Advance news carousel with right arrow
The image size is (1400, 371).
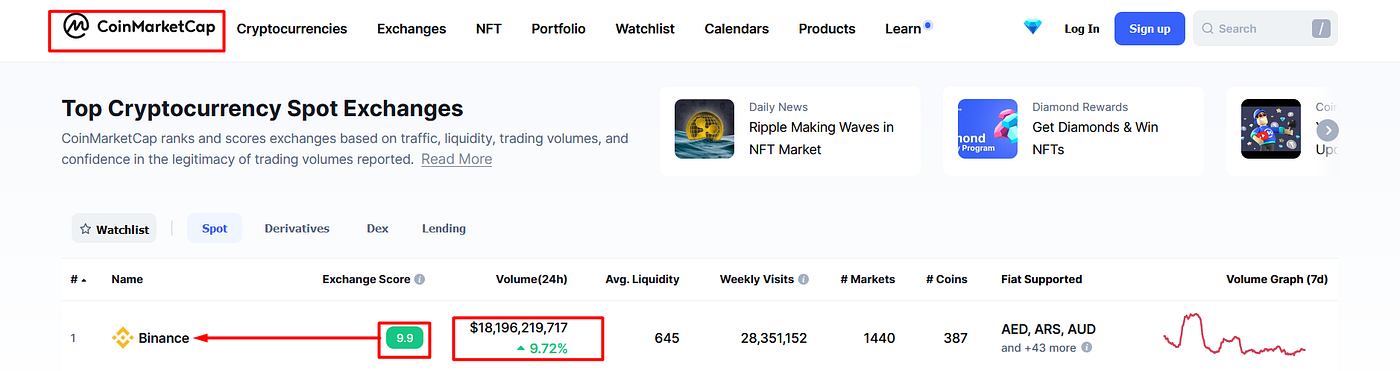1327,130
